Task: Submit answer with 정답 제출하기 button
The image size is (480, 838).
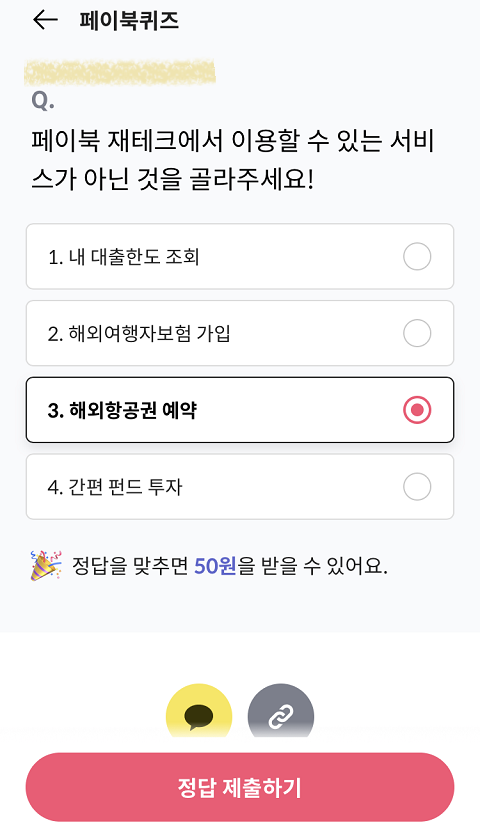Action: coord(240,787)
